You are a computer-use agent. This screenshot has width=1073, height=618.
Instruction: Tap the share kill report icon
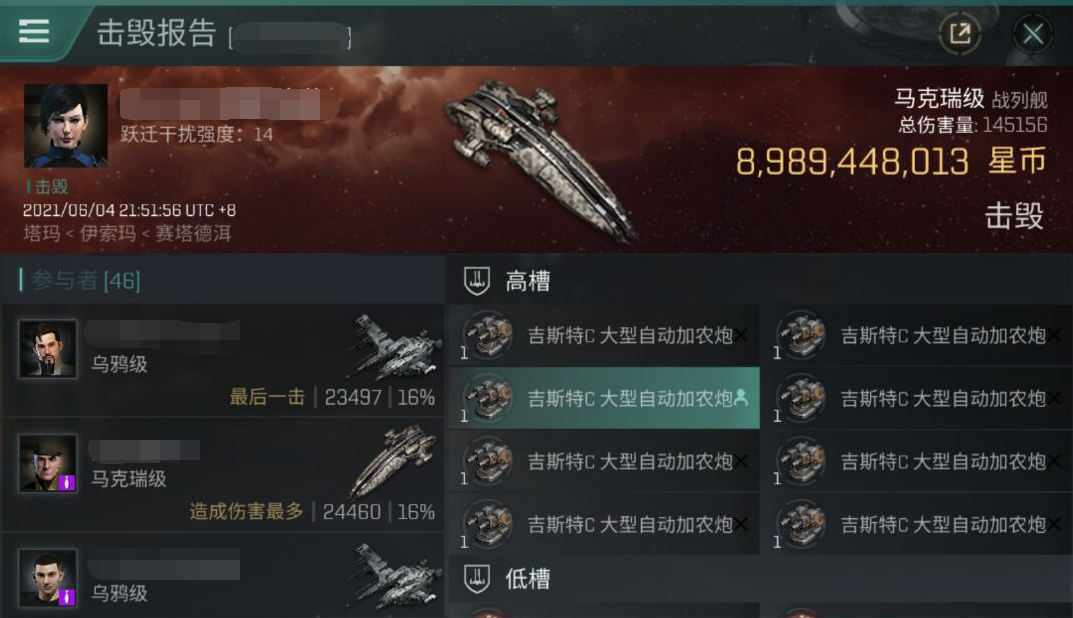960,33
